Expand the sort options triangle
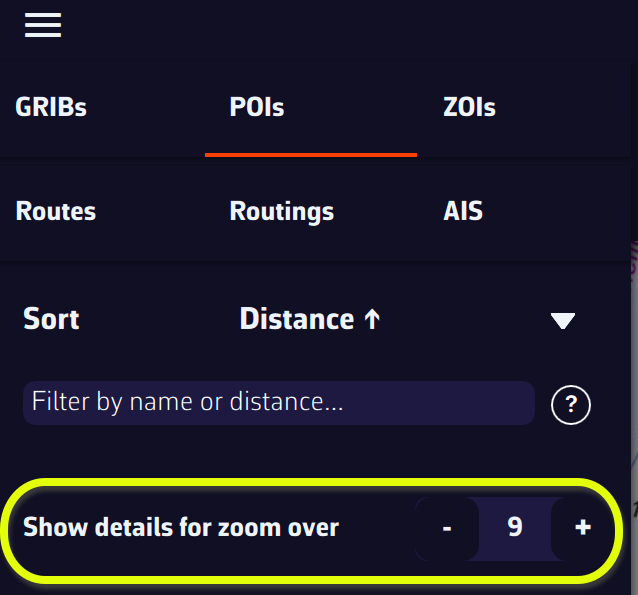The image size is (638, 595). (x=563, y=320)
